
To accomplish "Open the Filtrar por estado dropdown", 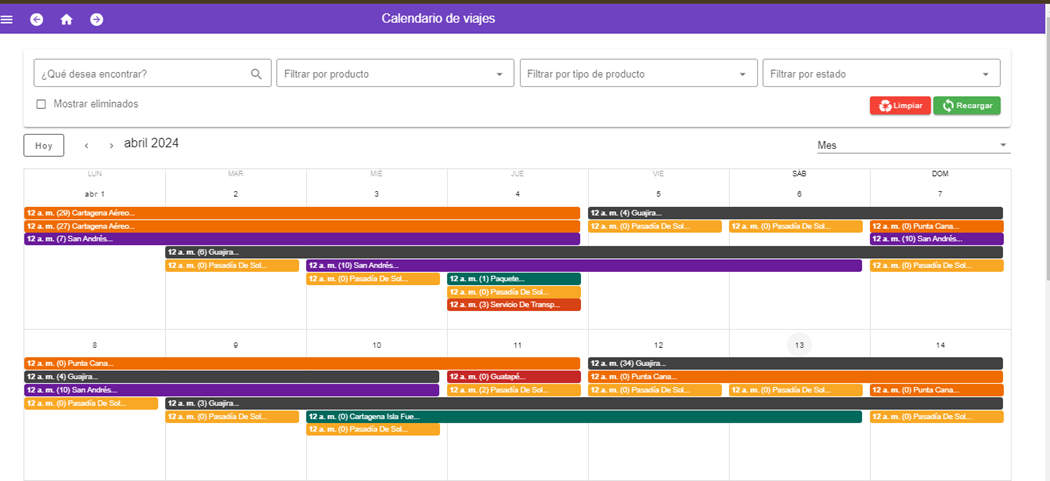I will [x=985, y=74].
